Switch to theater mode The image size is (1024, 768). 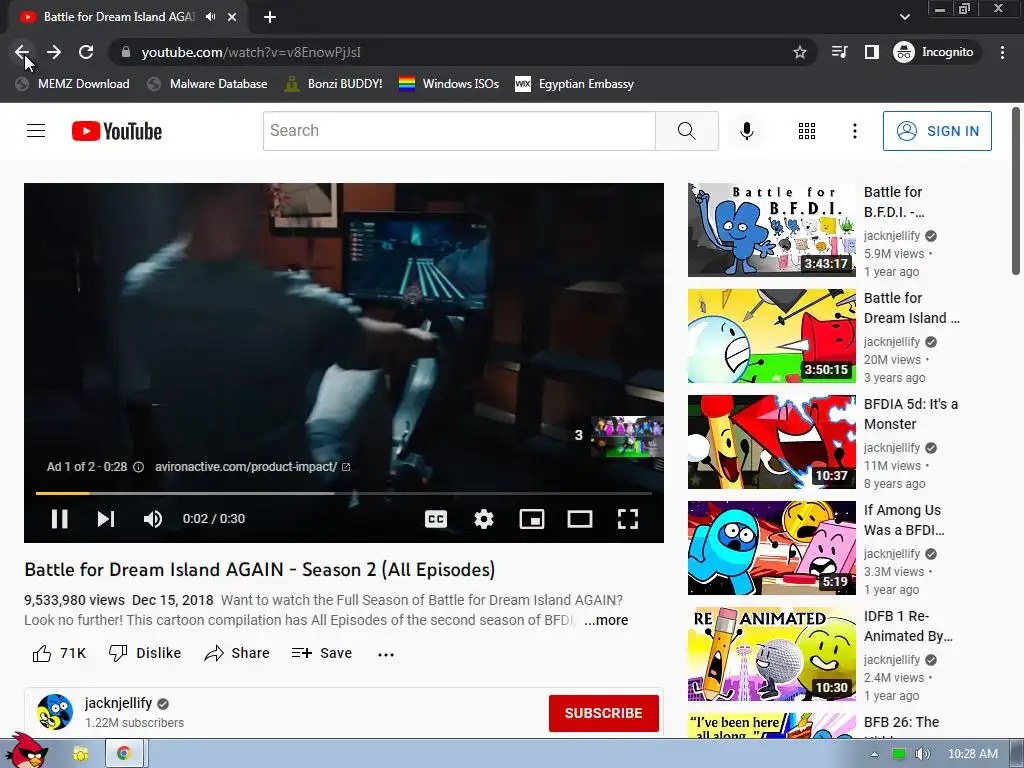[x=580, y=519]
